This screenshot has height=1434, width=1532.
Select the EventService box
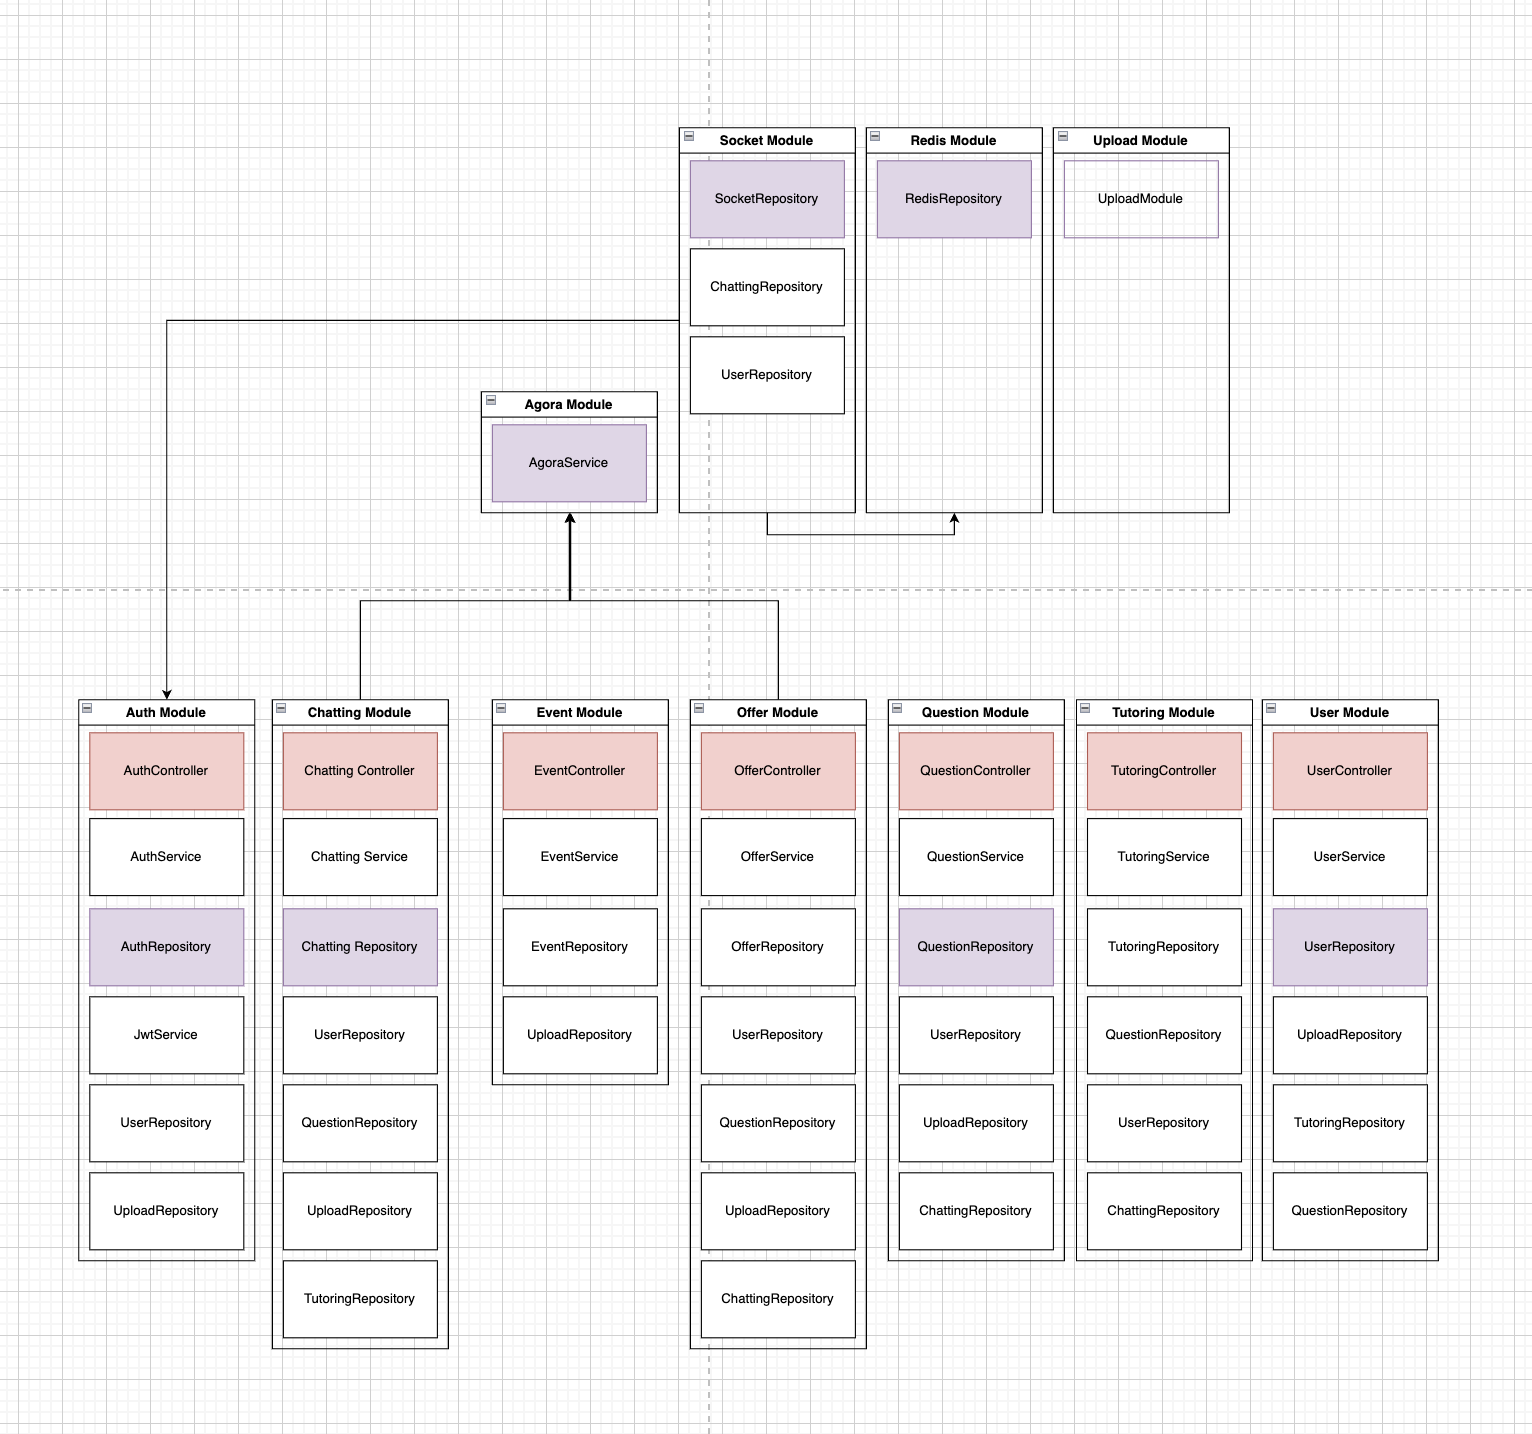click(580, 857)
